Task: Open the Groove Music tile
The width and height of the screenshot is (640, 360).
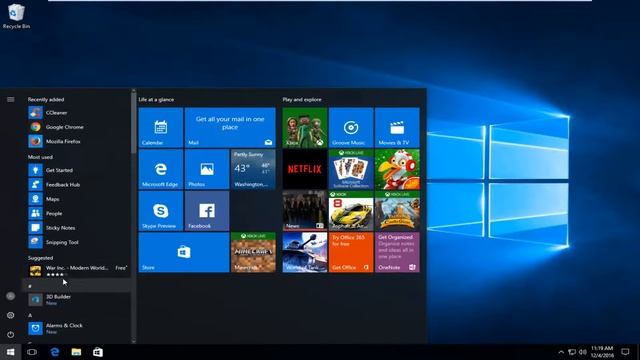Action: pyautogui.click(x=351, y=127)
